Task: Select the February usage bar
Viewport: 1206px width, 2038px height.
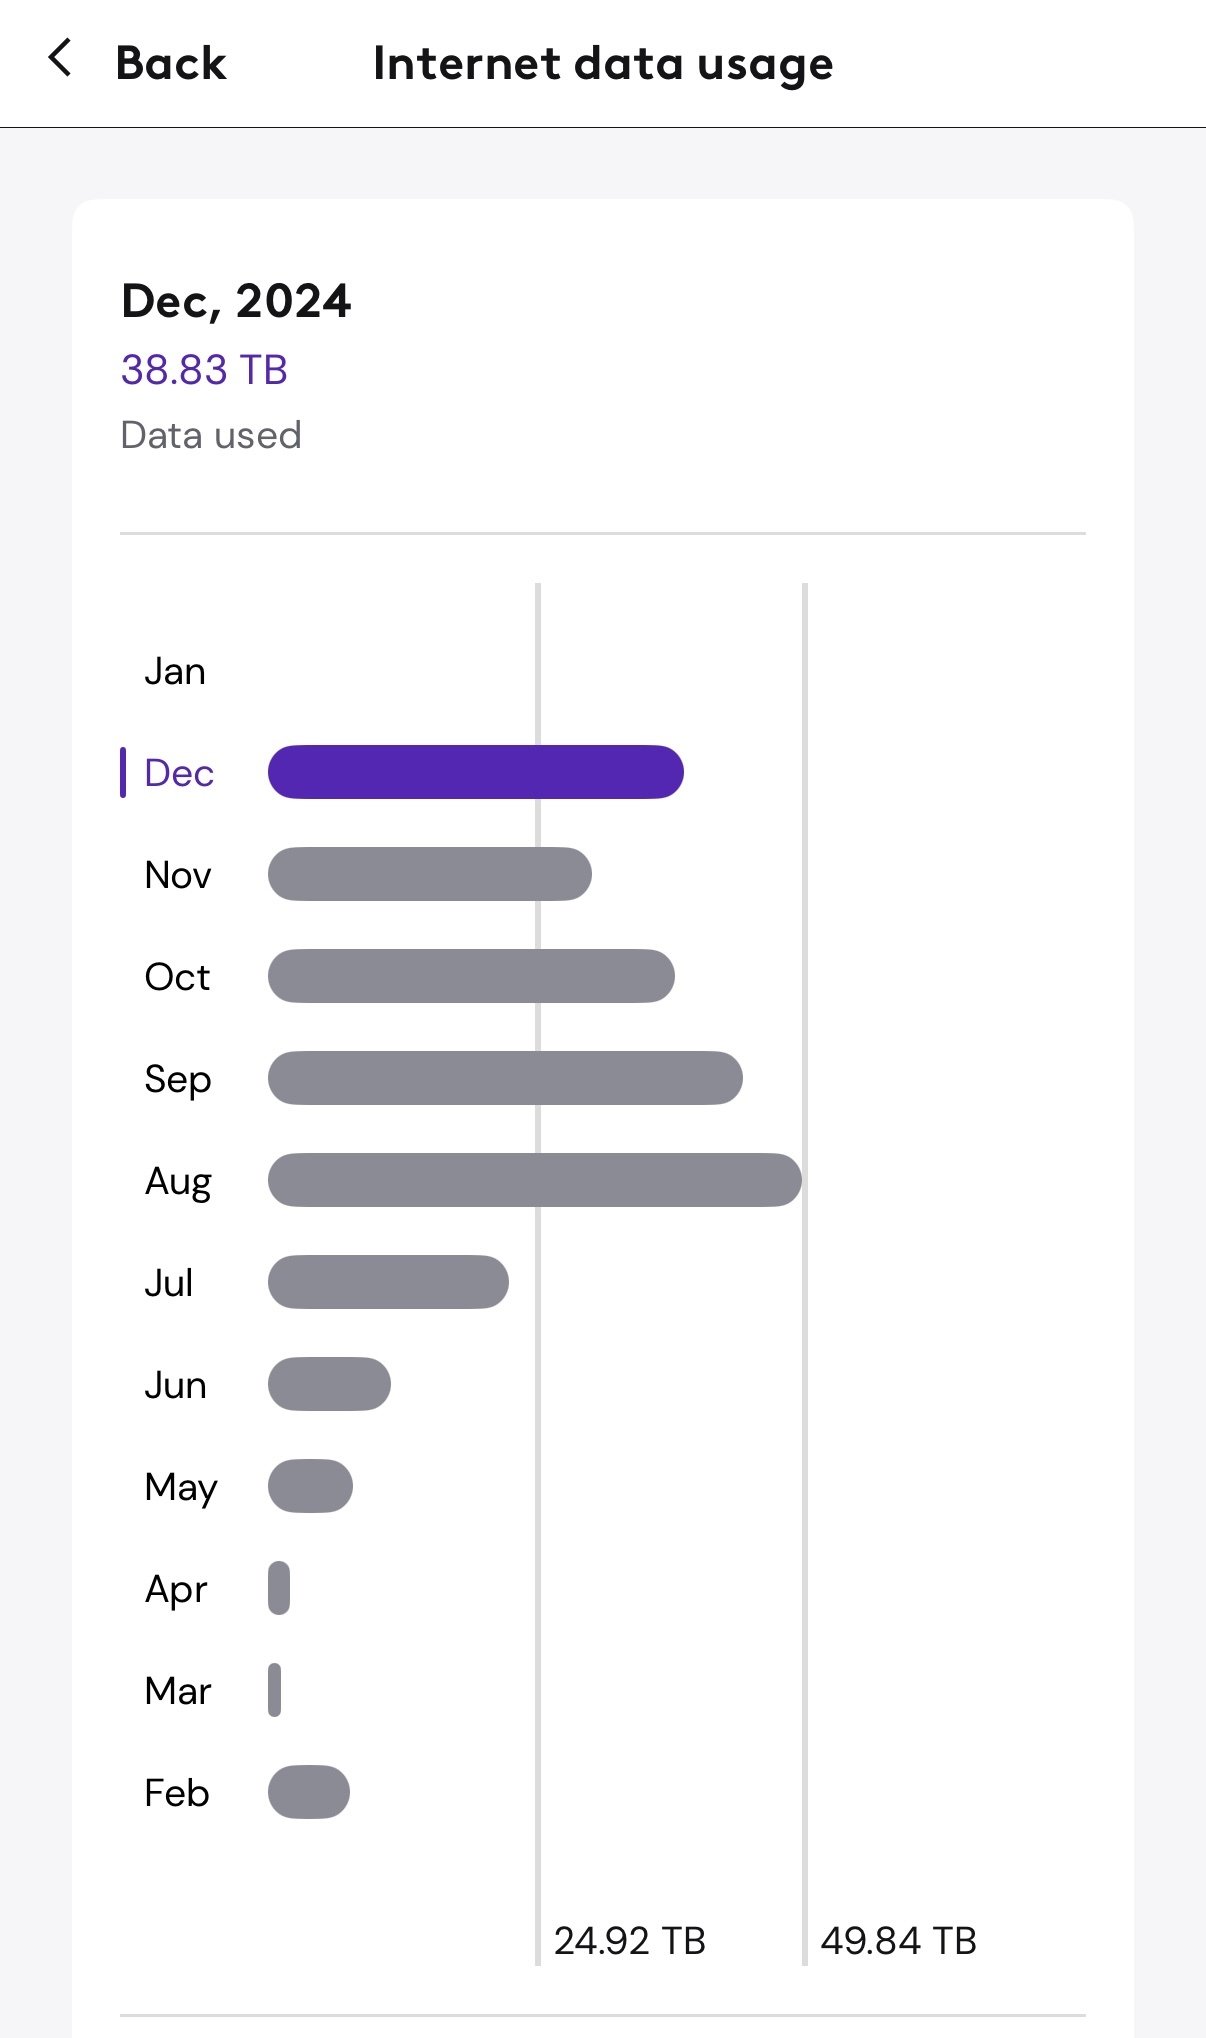Action: pyautogui.click(x=309, y=1792)
